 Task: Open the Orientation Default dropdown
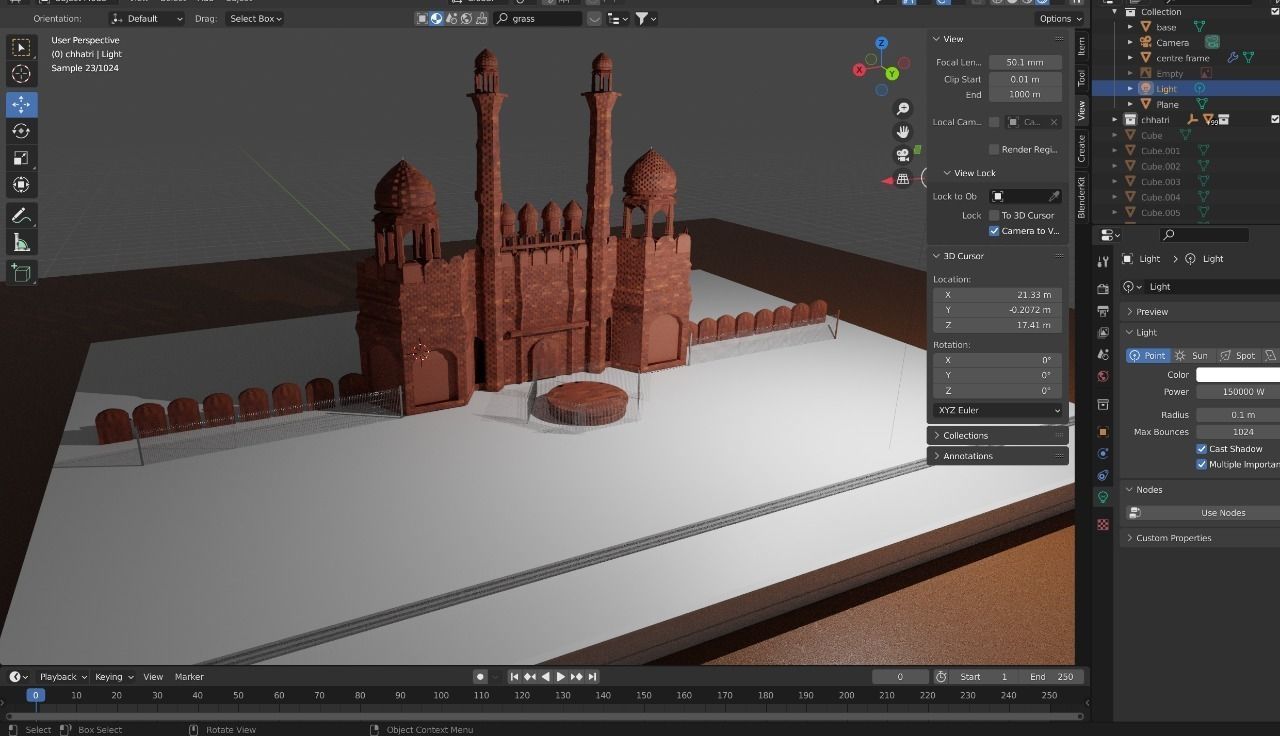147,18
